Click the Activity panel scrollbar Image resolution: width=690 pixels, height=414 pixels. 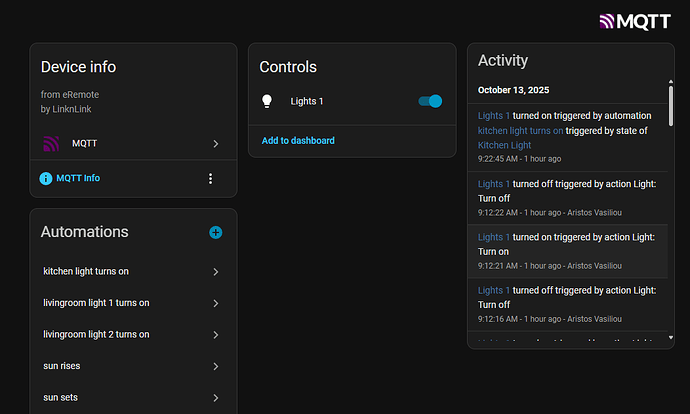670,100
